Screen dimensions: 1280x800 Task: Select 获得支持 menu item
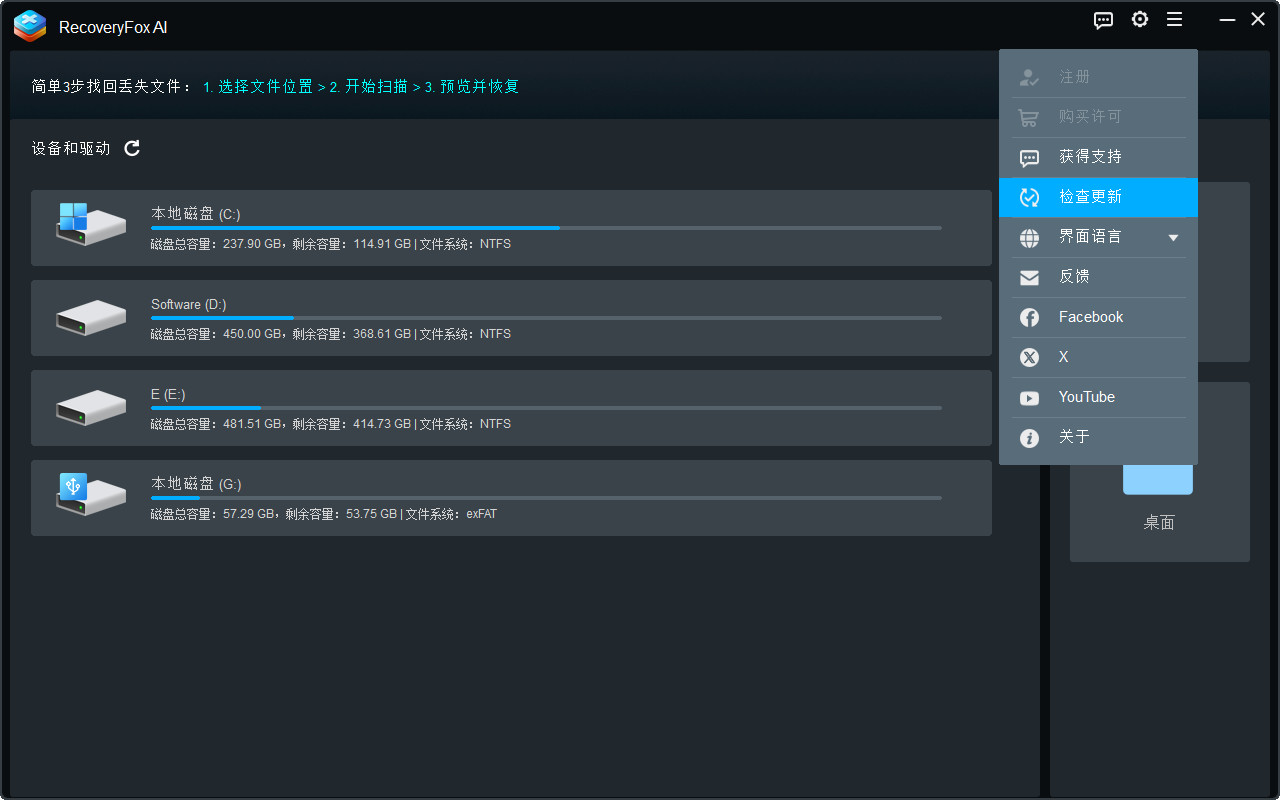pos(1090,157)
